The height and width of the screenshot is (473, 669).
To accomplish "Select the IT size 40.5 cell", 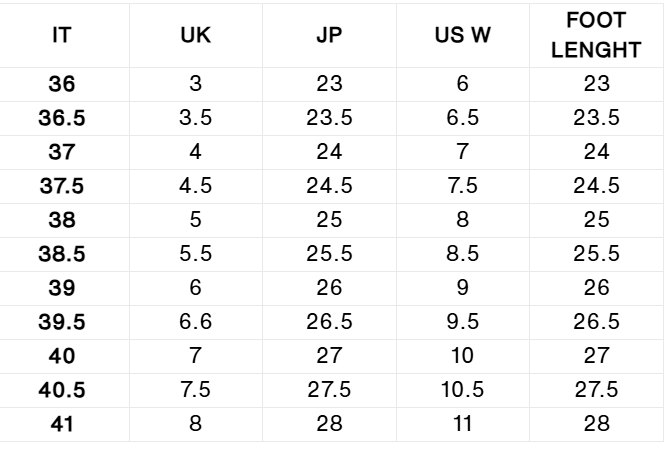I will (61, 390).
